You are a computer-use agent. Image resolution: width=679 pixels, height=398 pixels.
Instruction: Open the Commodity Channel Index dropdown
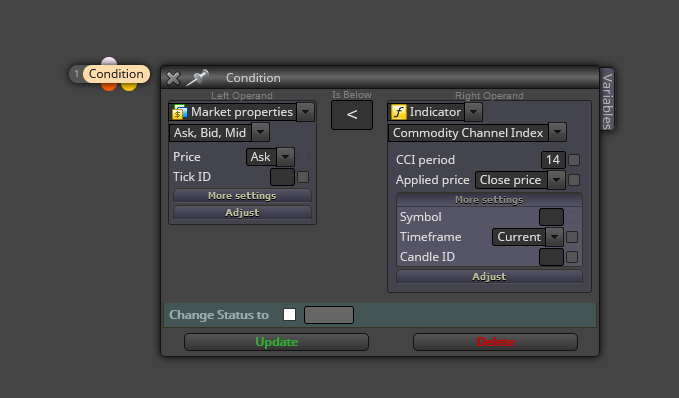[557, 133]
